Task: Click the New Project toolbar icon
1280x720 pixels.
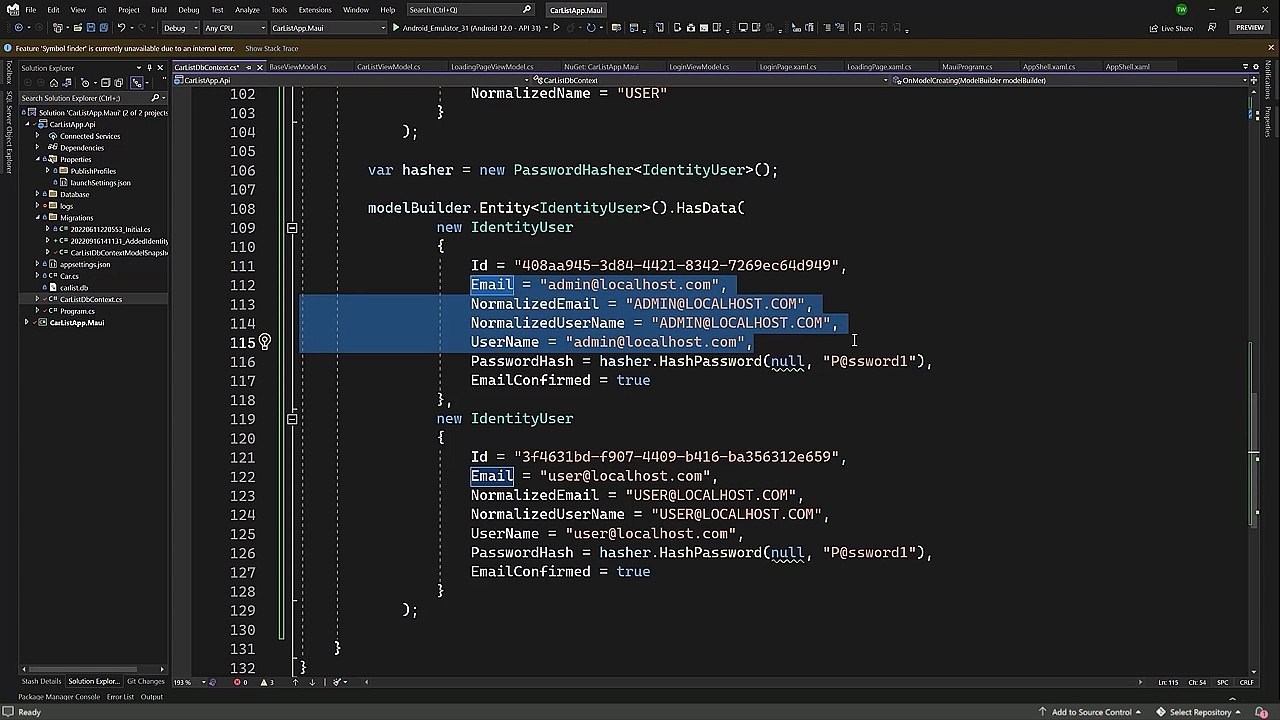Action: pyautogui.click(x=57, y=28)
